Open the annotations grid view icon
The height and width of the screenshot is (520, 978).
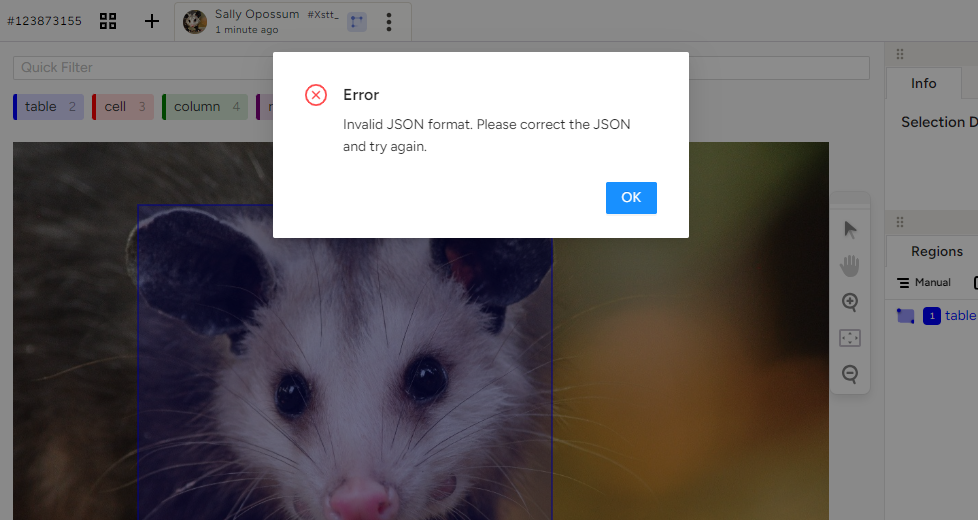point(108,21)
